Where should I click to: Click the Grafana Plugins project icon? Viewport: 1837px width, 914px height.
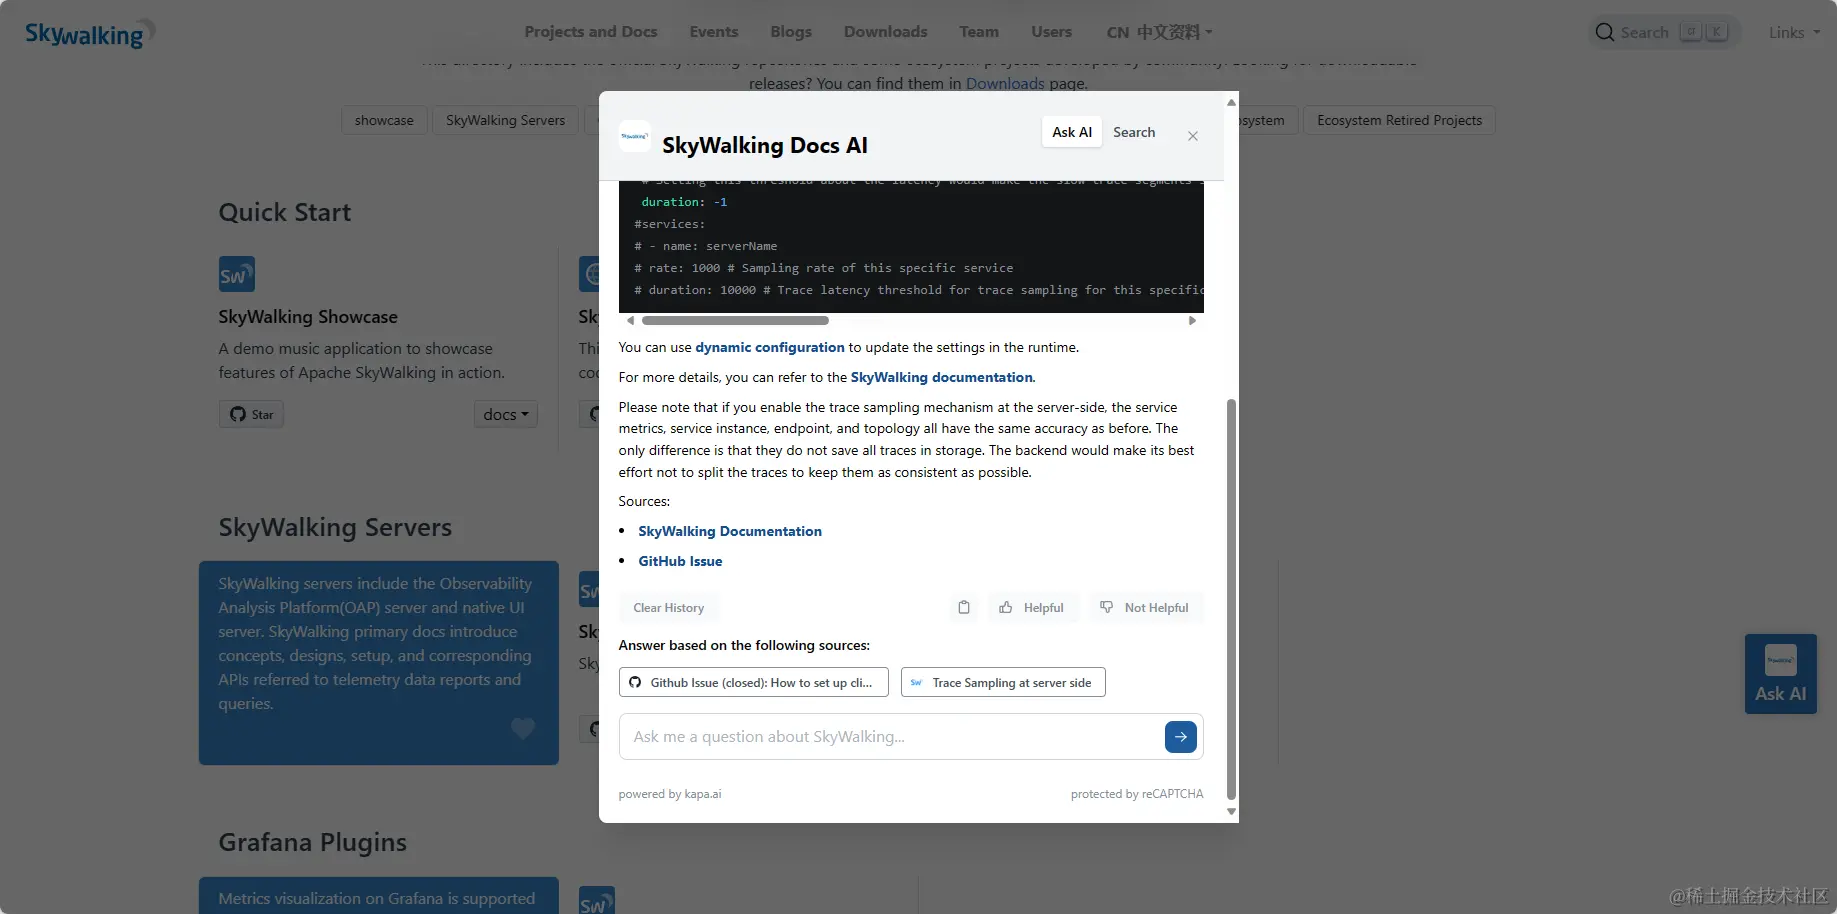click(x=597, y=902)
